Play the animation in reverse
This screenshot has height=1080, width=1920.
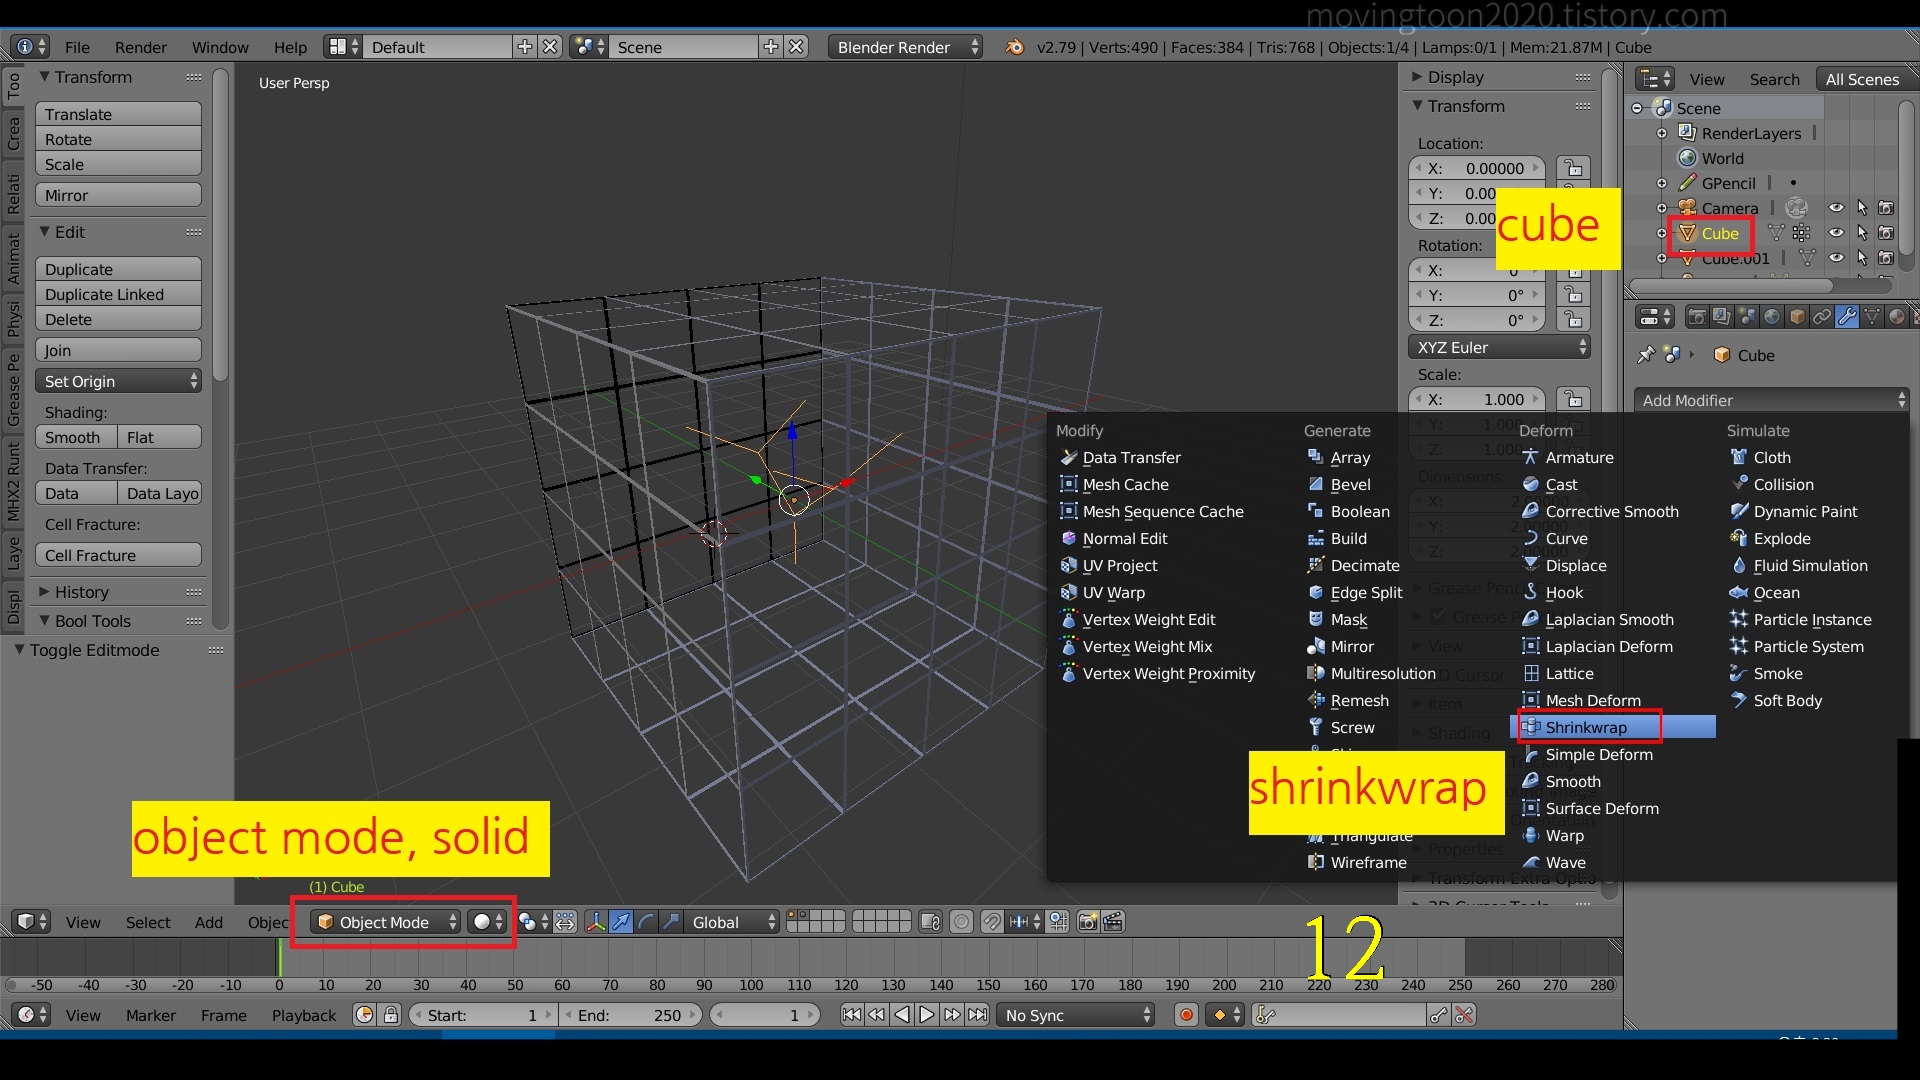(x=902, y=1015)
